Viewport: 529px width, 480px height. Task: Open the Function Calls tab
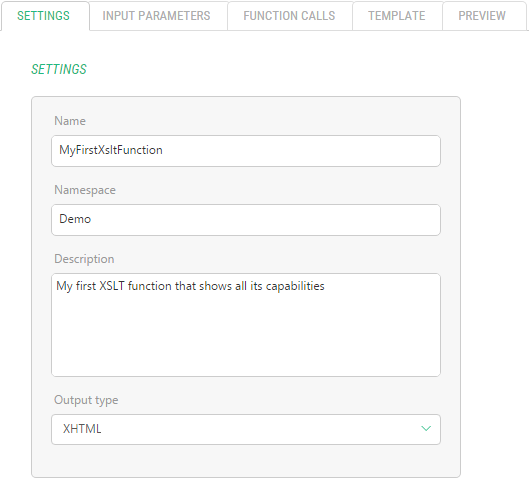pos(289,16)
